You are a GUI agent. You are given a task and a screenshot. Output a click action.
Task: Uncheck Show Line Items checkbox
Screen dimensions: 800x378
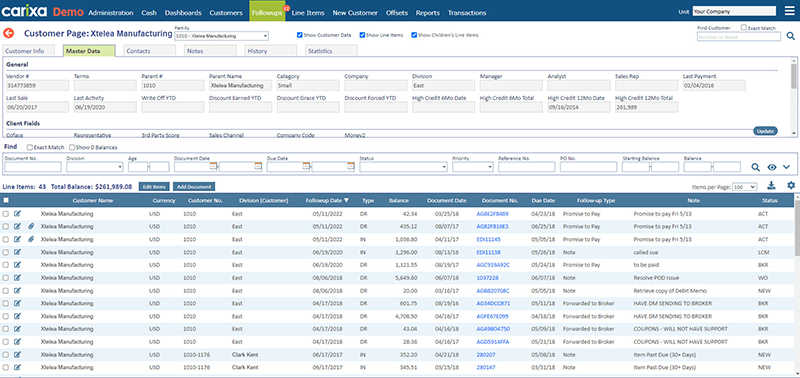click(x=362, y=35)
